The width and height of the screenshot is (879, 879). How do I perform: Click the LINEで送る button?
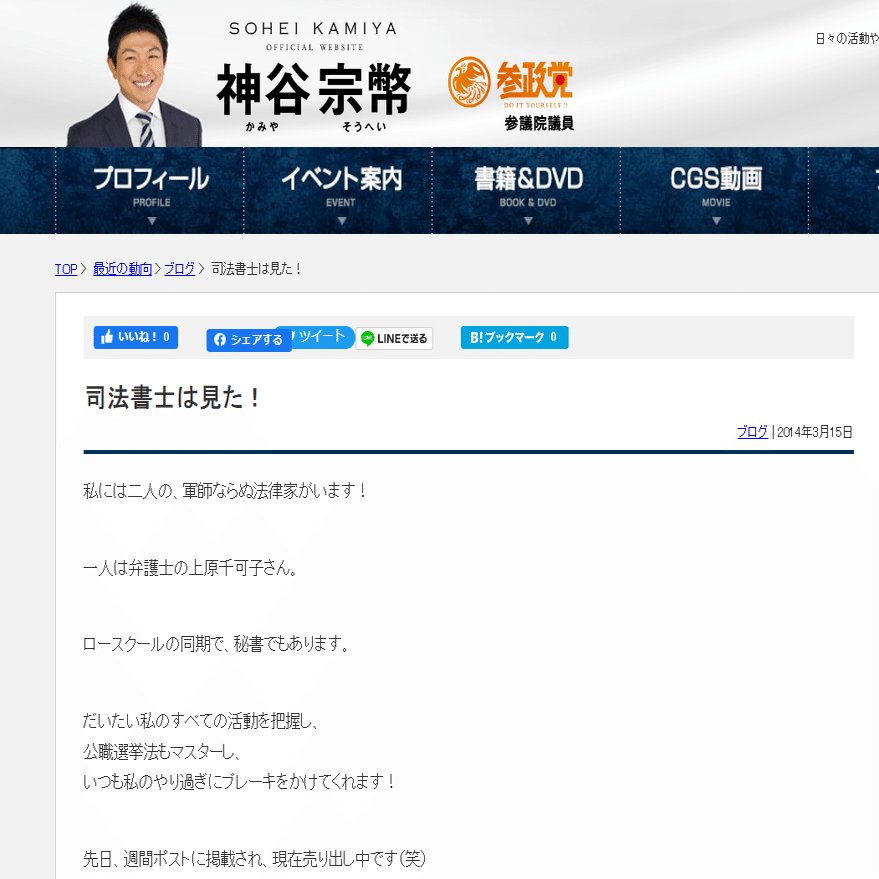pos(394,338)
